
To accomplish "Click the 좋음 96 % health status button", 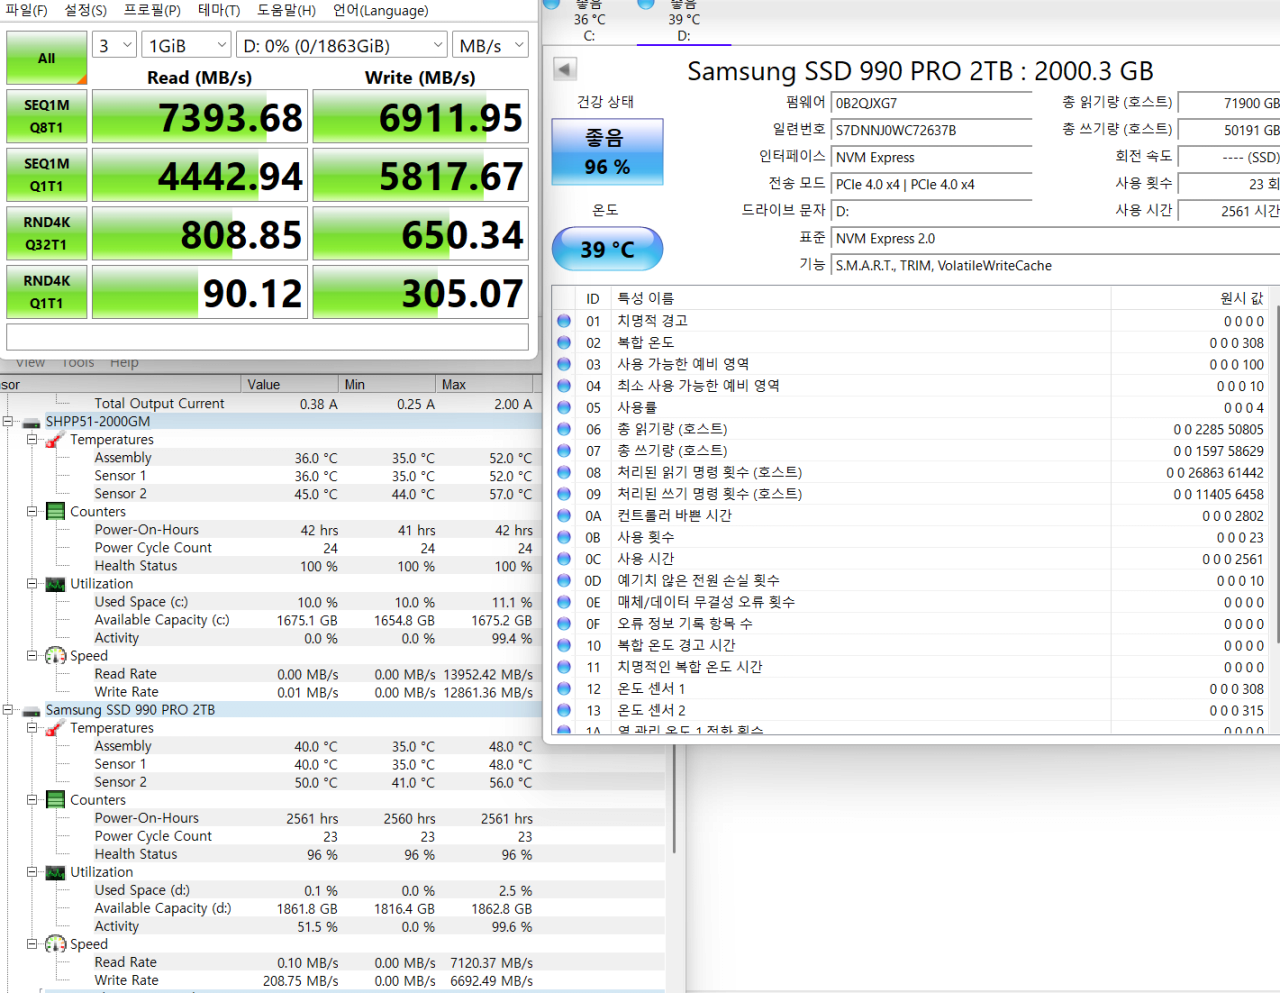I will click(x=607, y=152).
